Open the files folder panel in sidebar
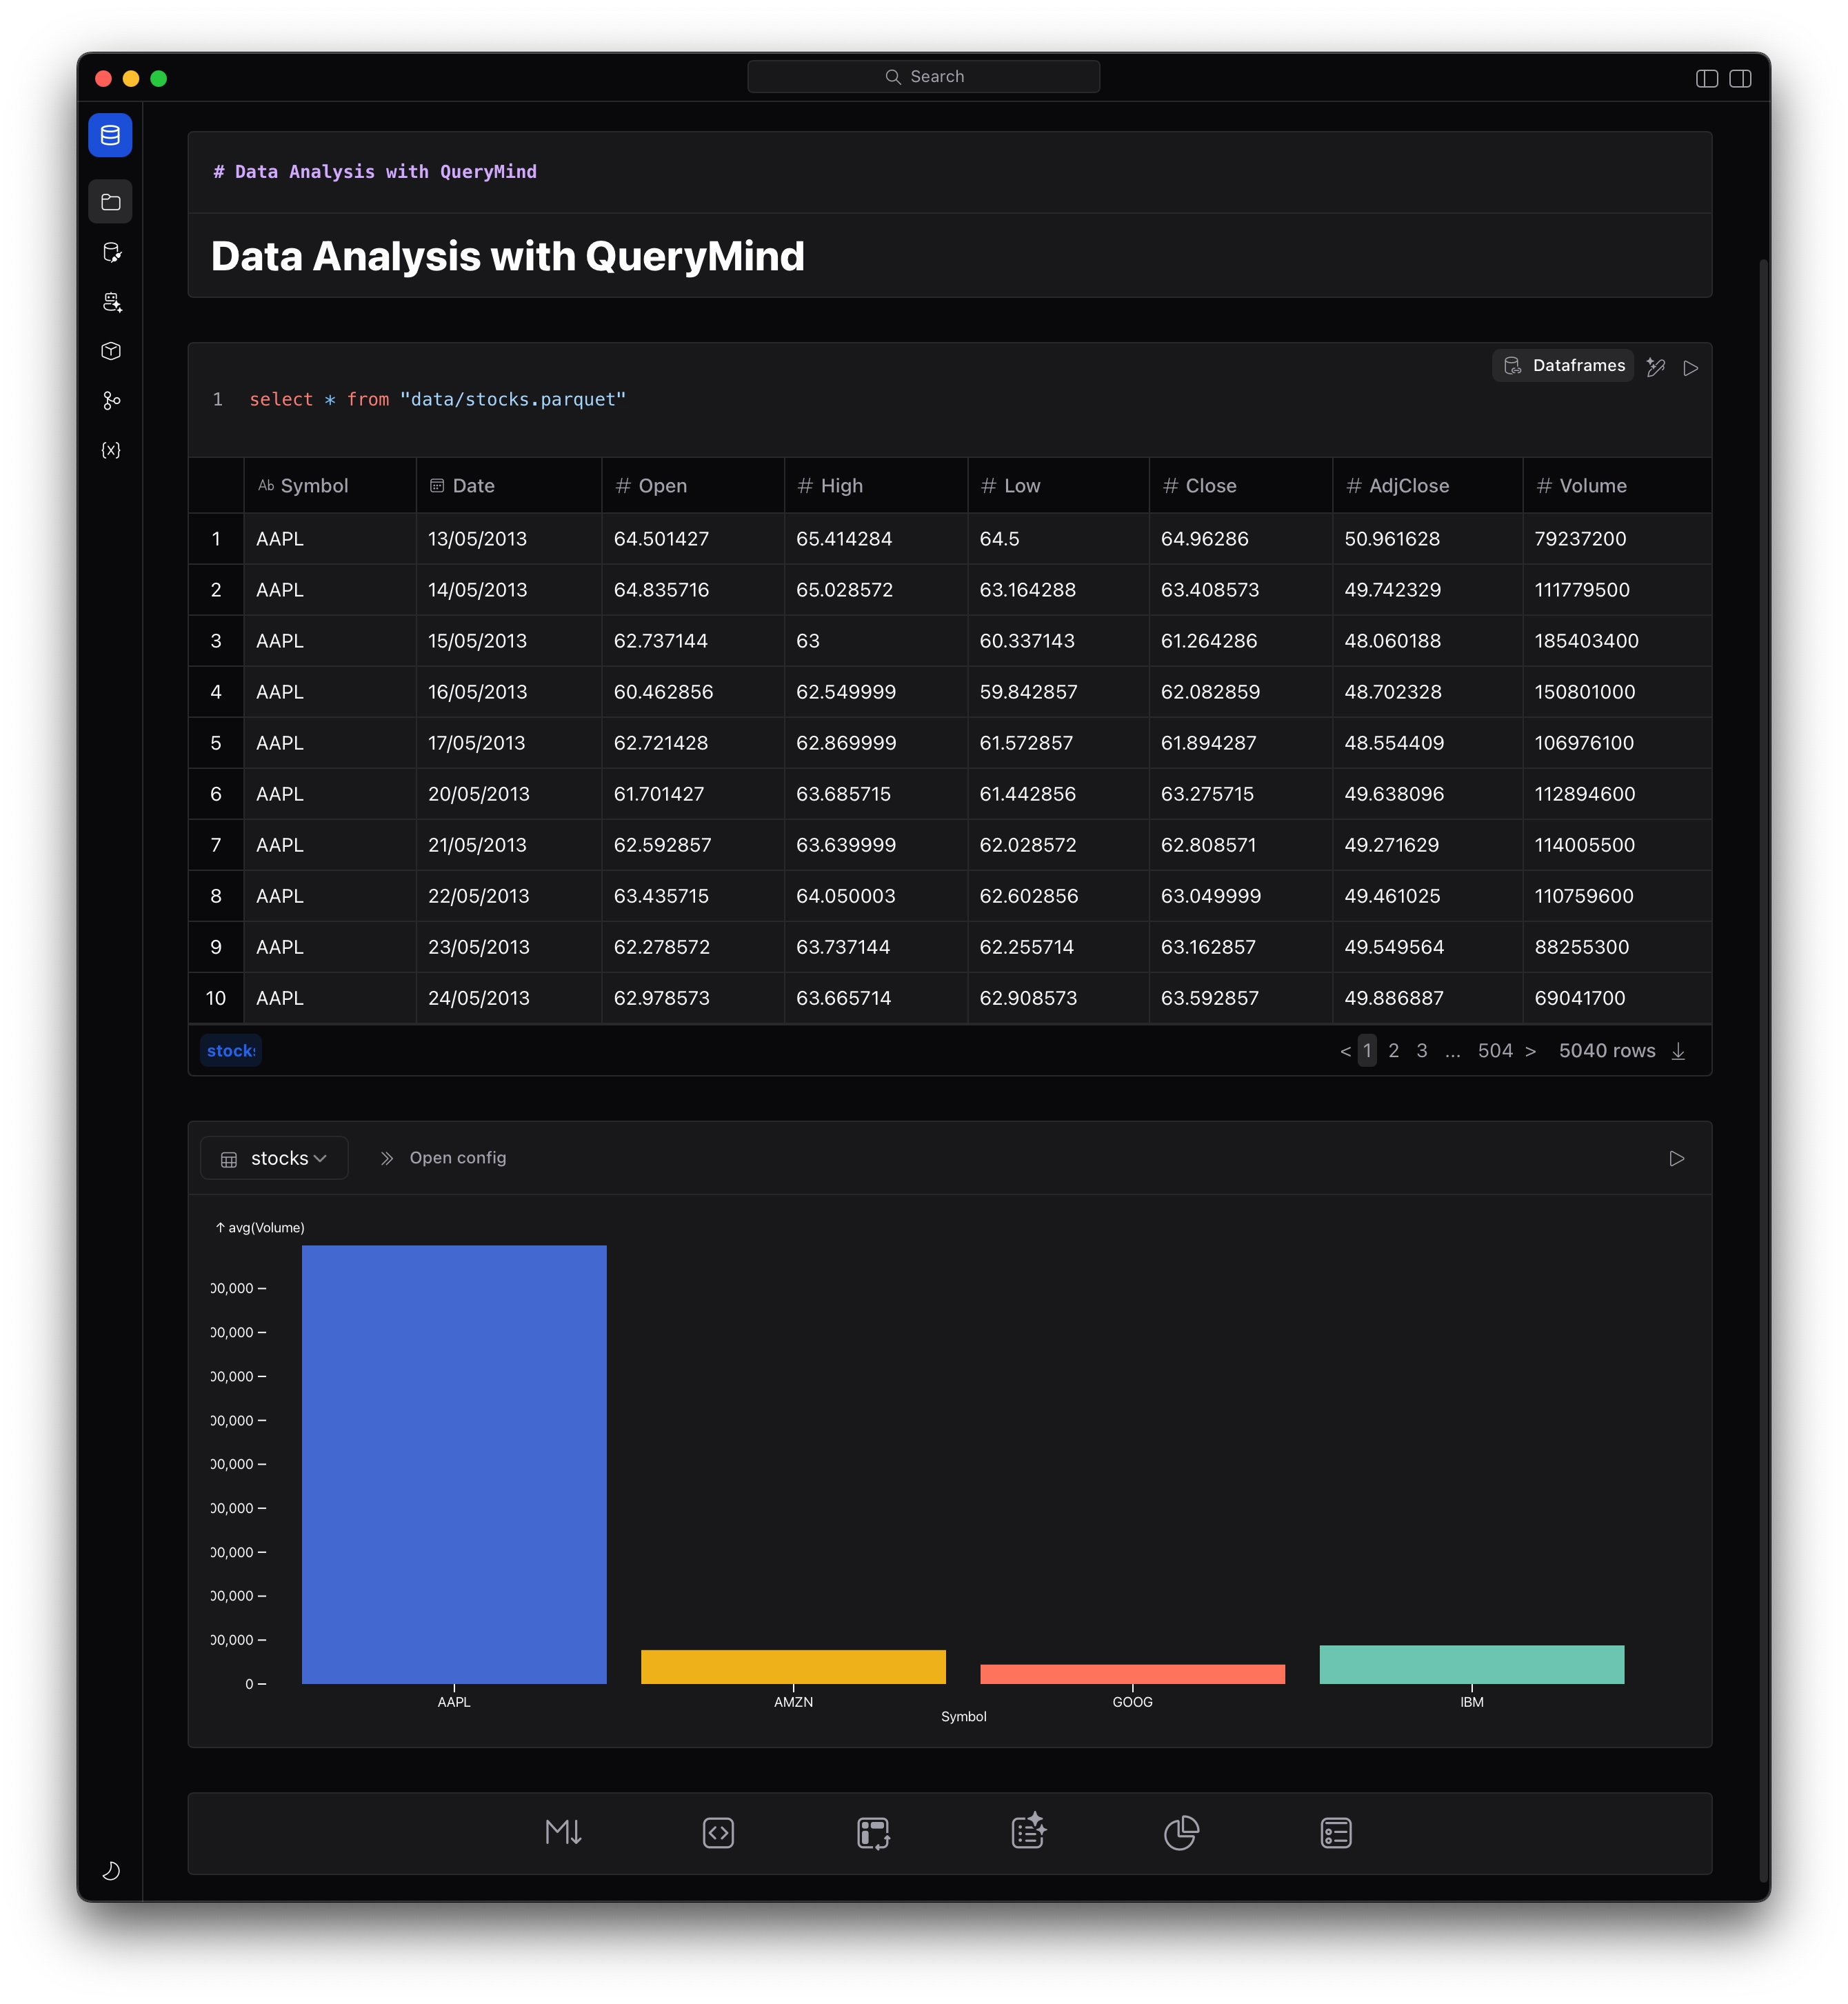The width and height of the screenshot is (1848, 2004). point(110,202)
